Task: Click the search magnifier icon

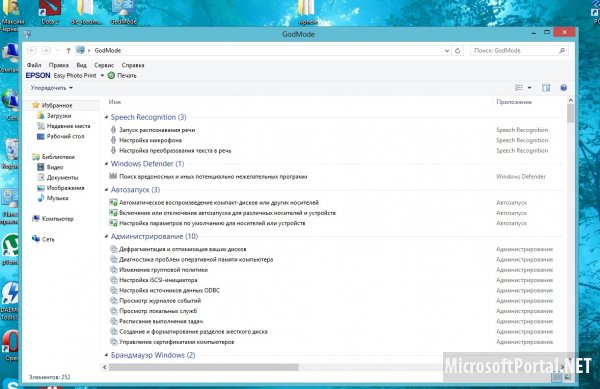Action: 562,50
